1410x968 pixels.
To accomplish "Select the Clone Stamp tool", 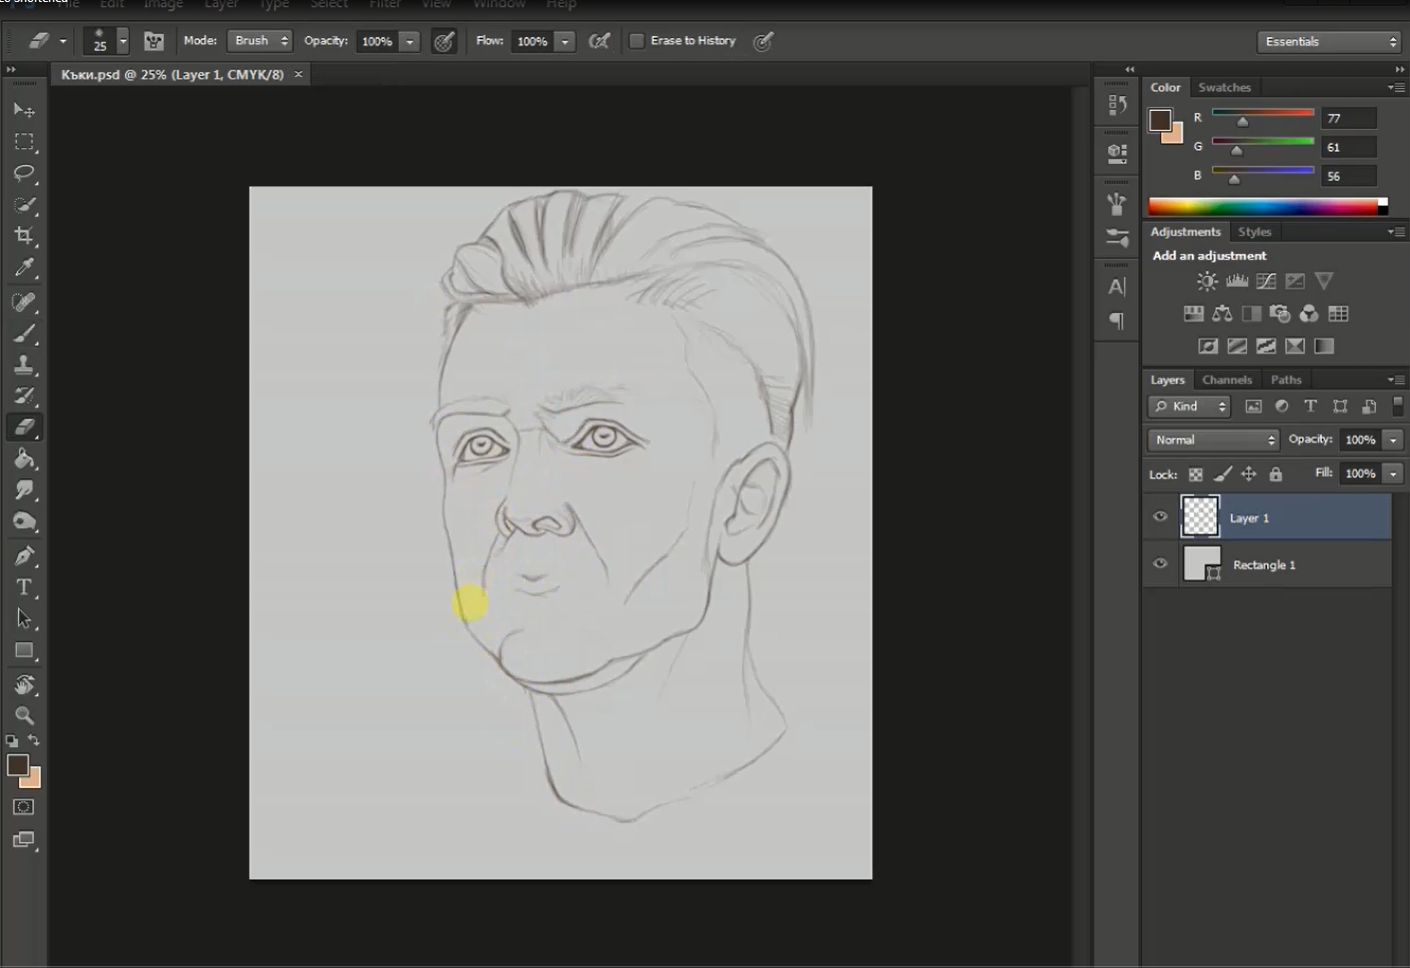I will (24, 364).
